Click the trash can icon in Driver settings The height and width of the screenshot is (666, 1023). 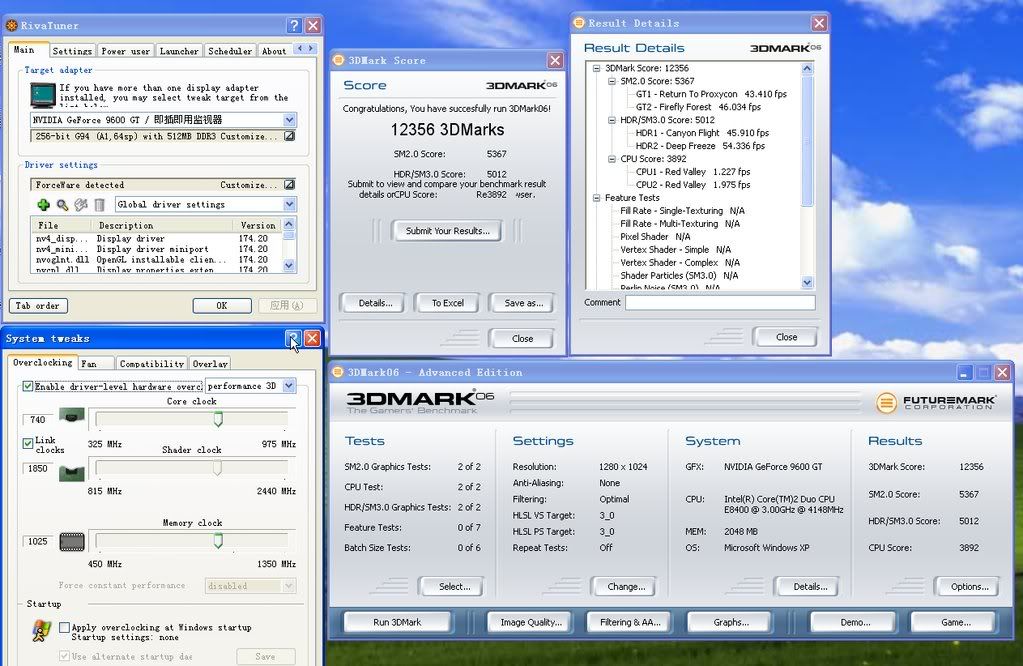click(99, 205)
